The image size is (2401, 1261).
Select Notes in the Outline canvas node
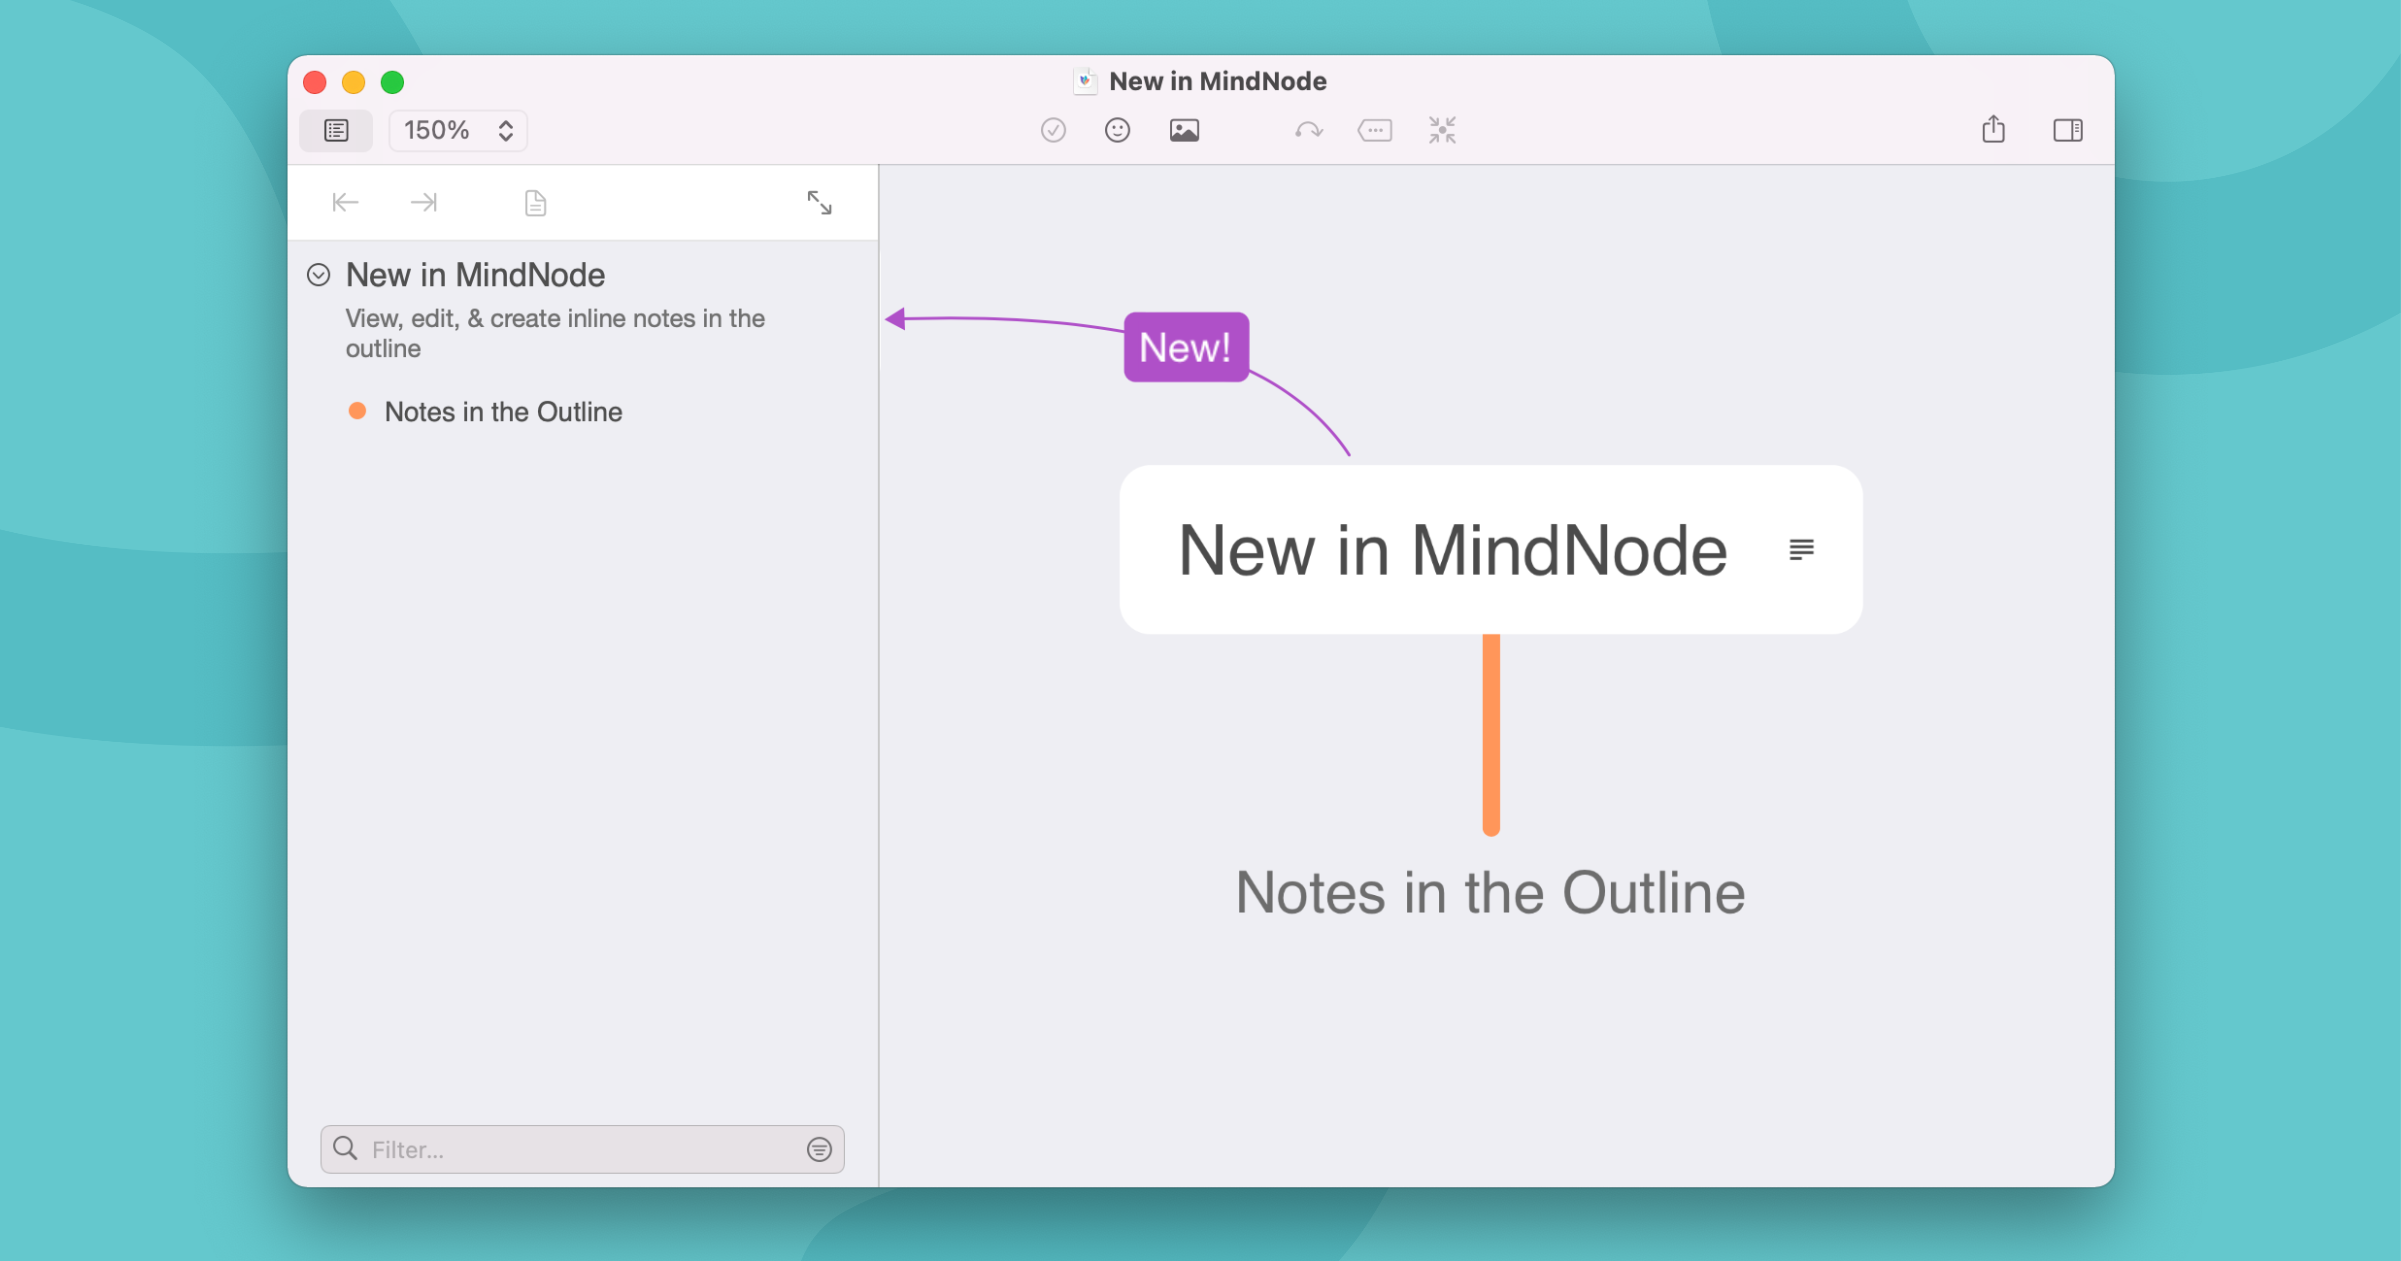1490,892
